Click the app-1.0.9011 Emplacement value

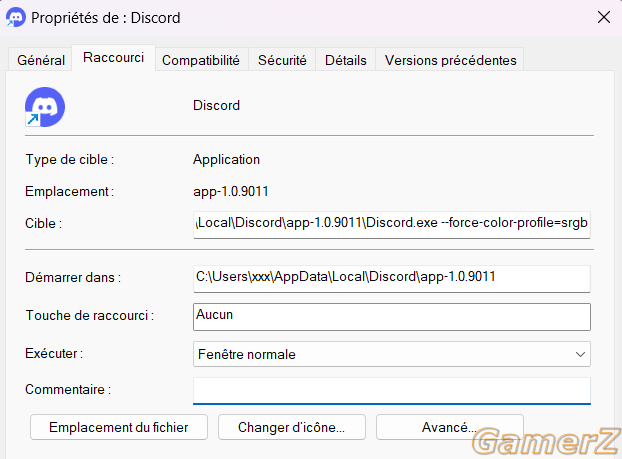pyautogui.click(x=230, y=192)
